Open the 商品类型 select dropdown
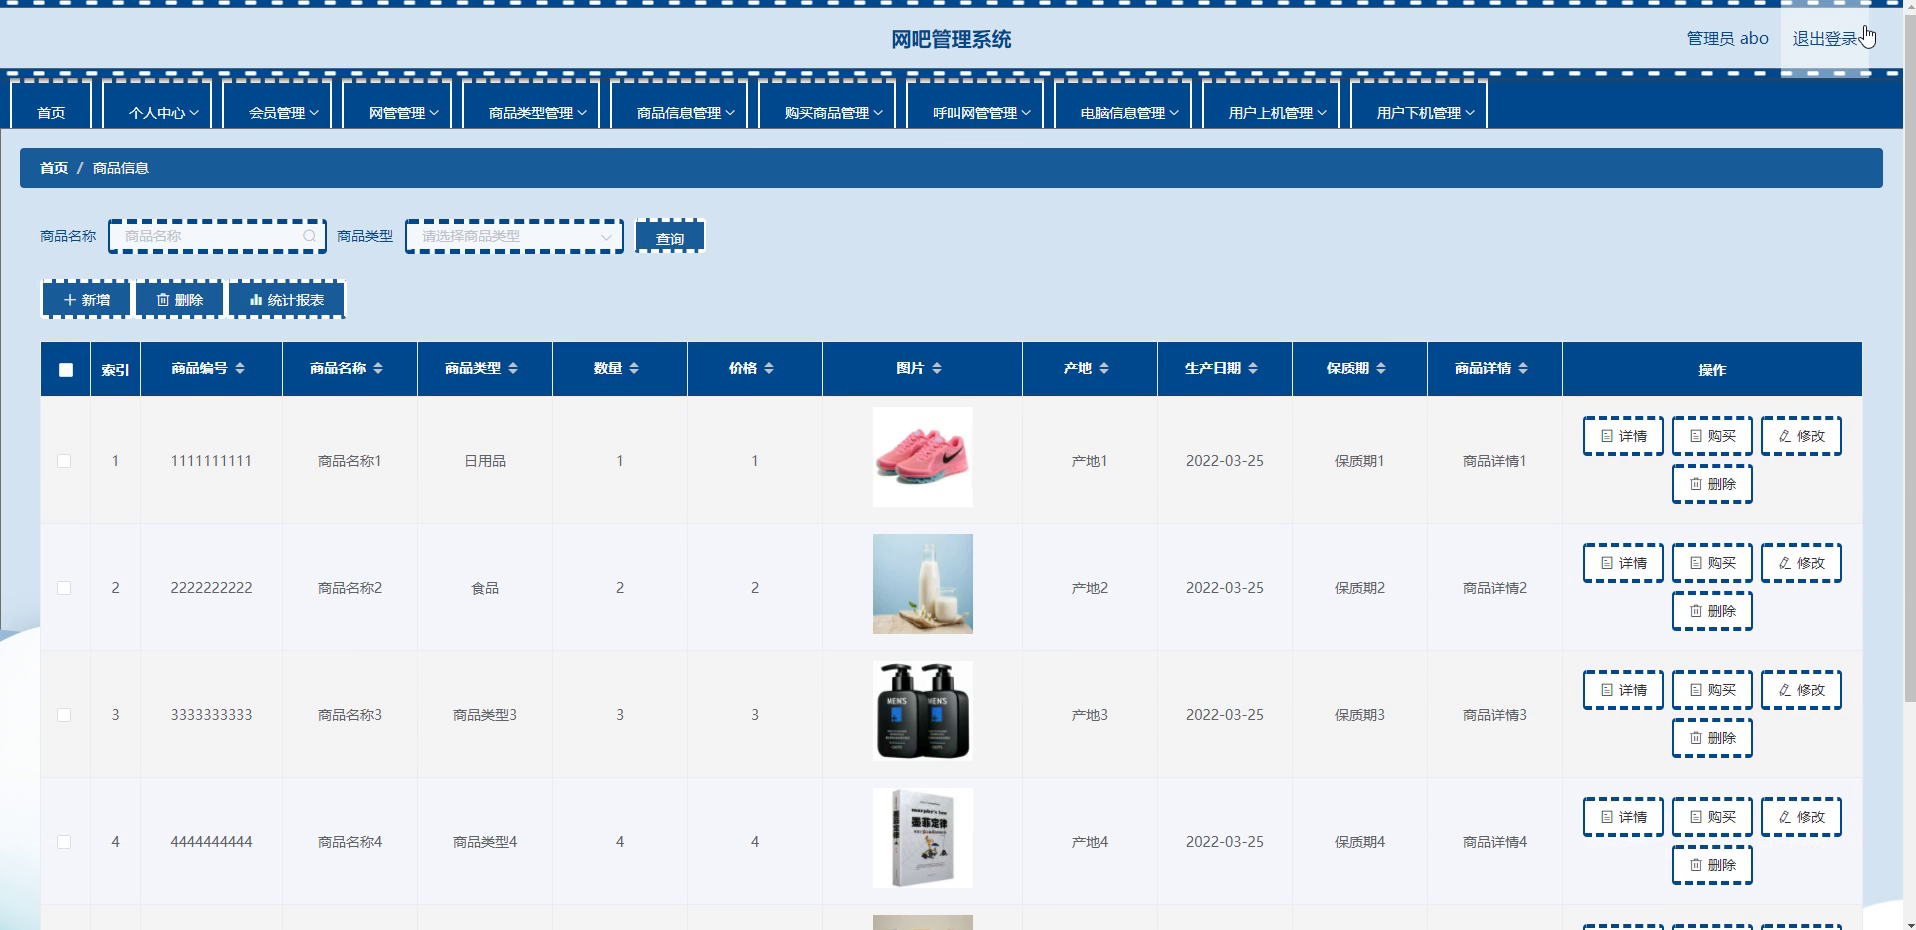Screen dimensions: 1916x930 pos(514,236)
